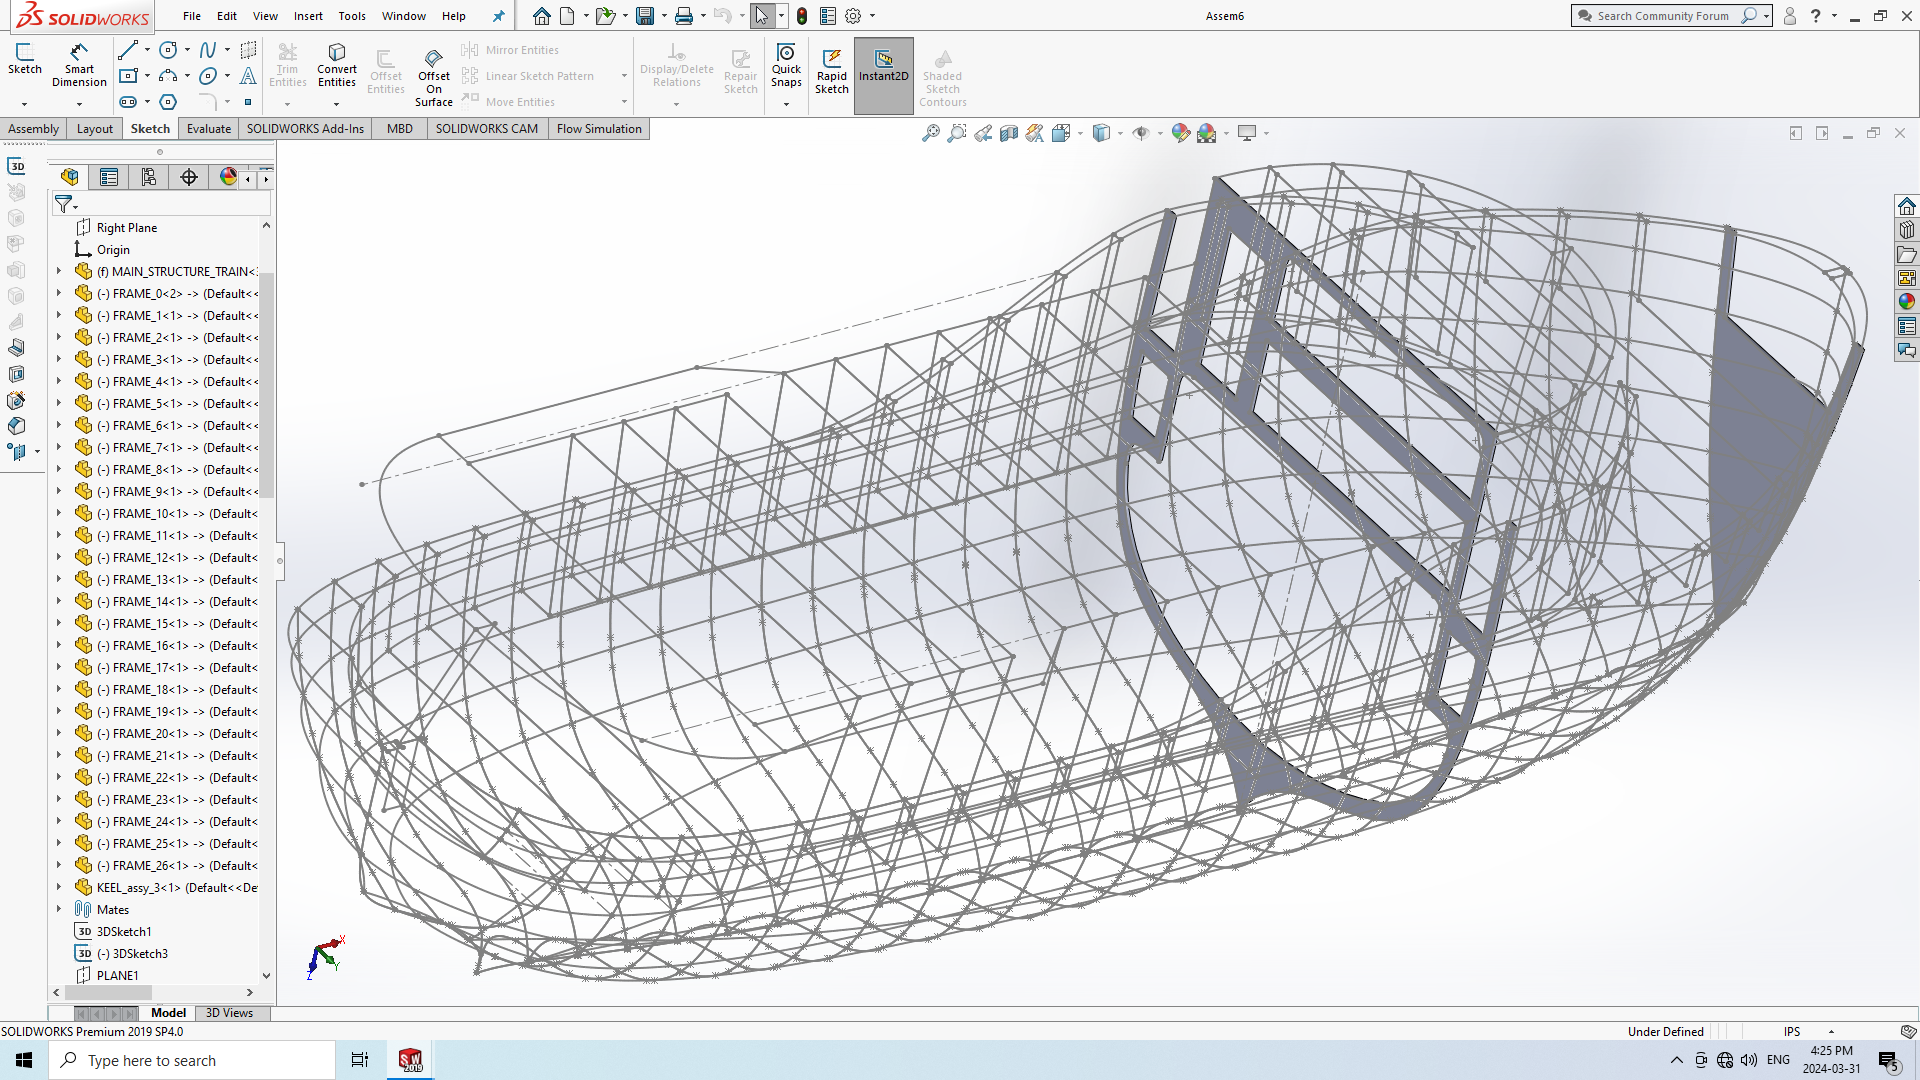Image resolution: width=1920 pixels, height=1080 pixels.
Task: Switch to the 3D Views tab
Action: coord(229,1013)
